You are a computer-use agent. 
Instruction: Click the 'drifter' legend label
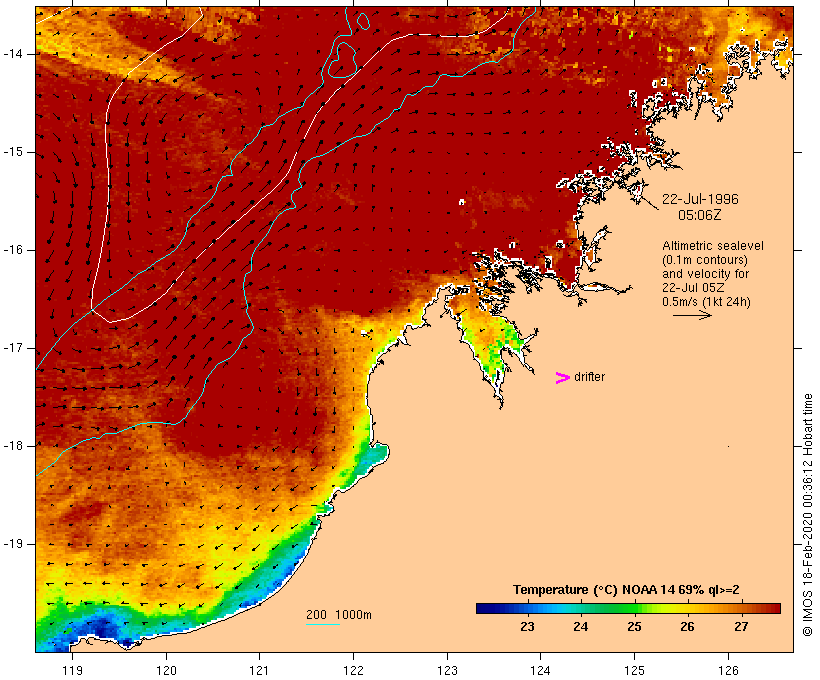589,377
